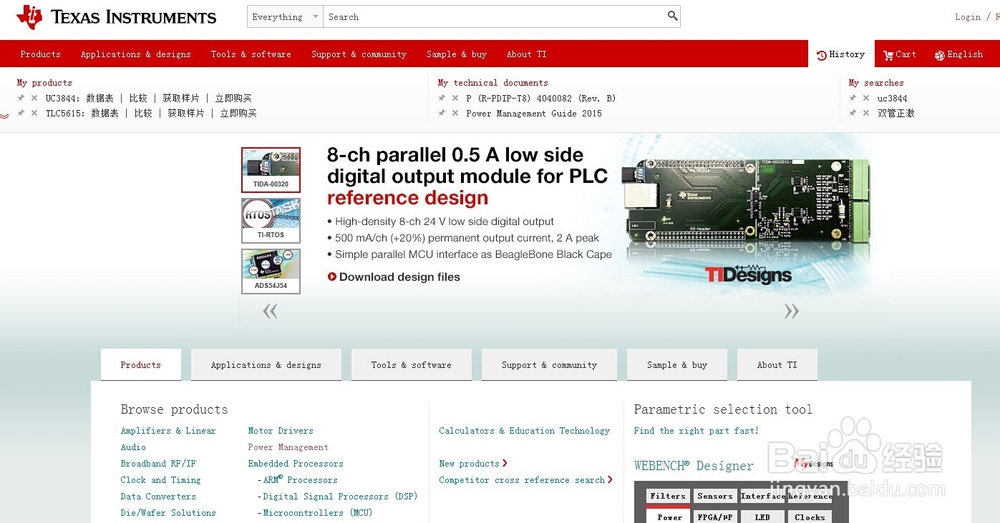This screenshot has height=523, width=1000.
Task: Open Sample & buy in red bar
Action: point(457,54)
